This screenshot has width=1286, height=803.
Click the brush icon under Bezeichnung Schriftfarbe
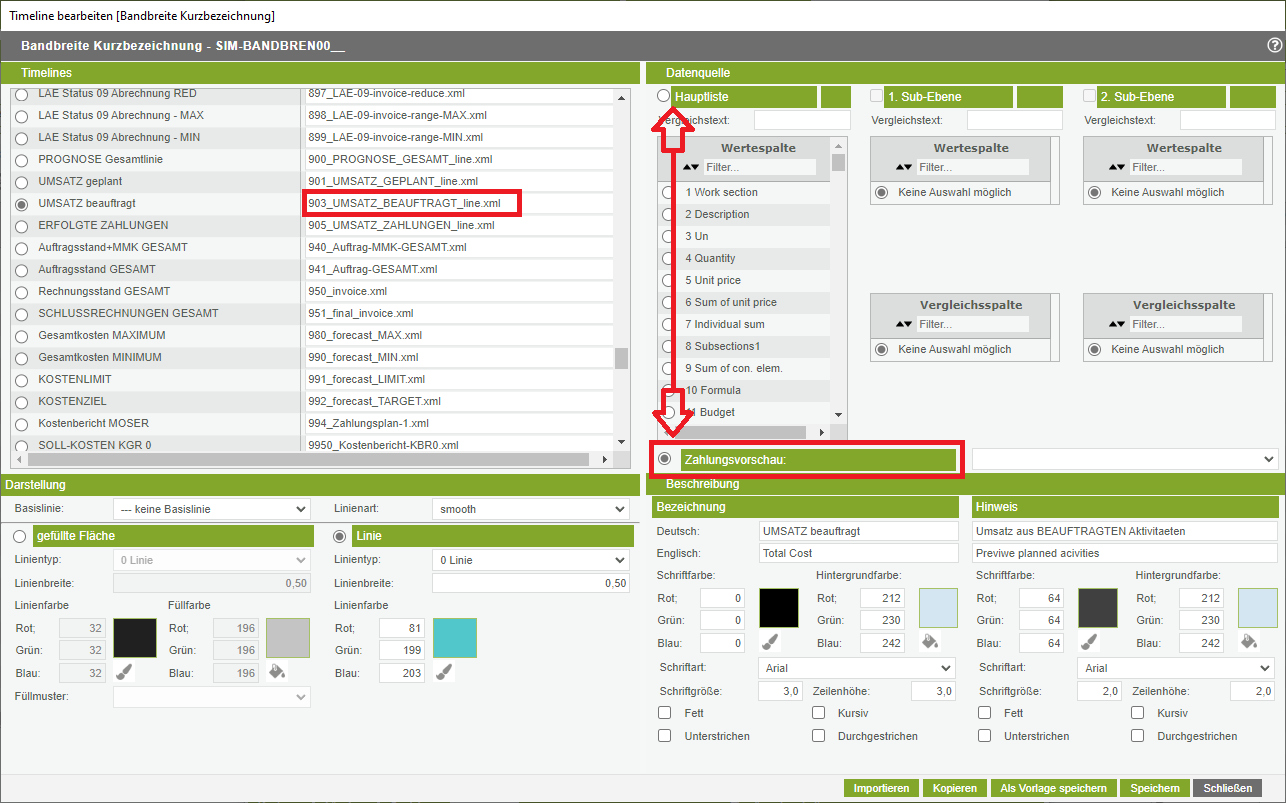769,642
